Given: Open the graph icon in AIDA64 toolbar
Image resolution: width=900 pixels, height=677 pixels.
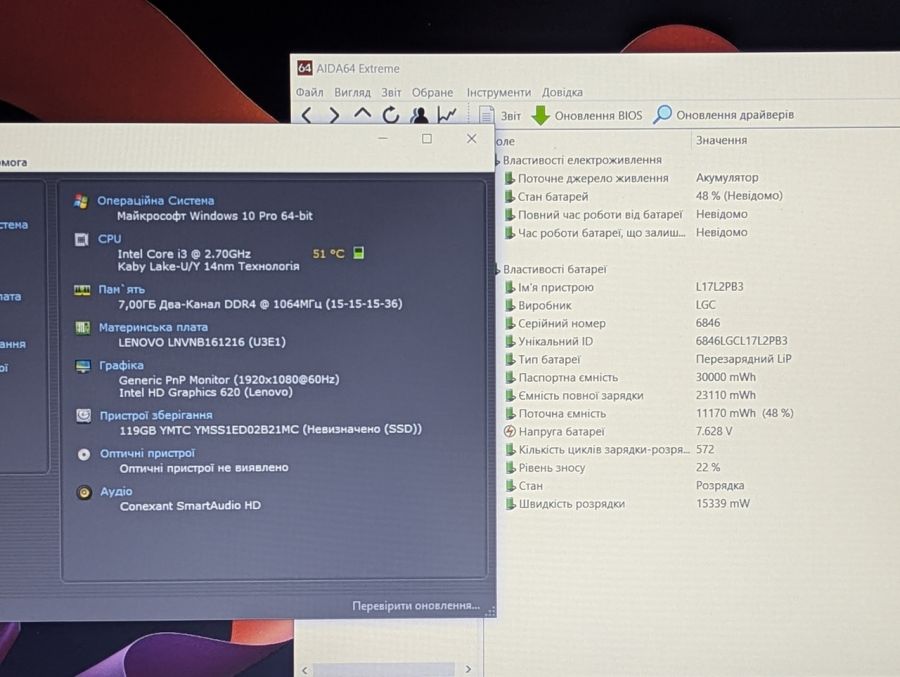Looking at the screenshot, I should [447, 115].
